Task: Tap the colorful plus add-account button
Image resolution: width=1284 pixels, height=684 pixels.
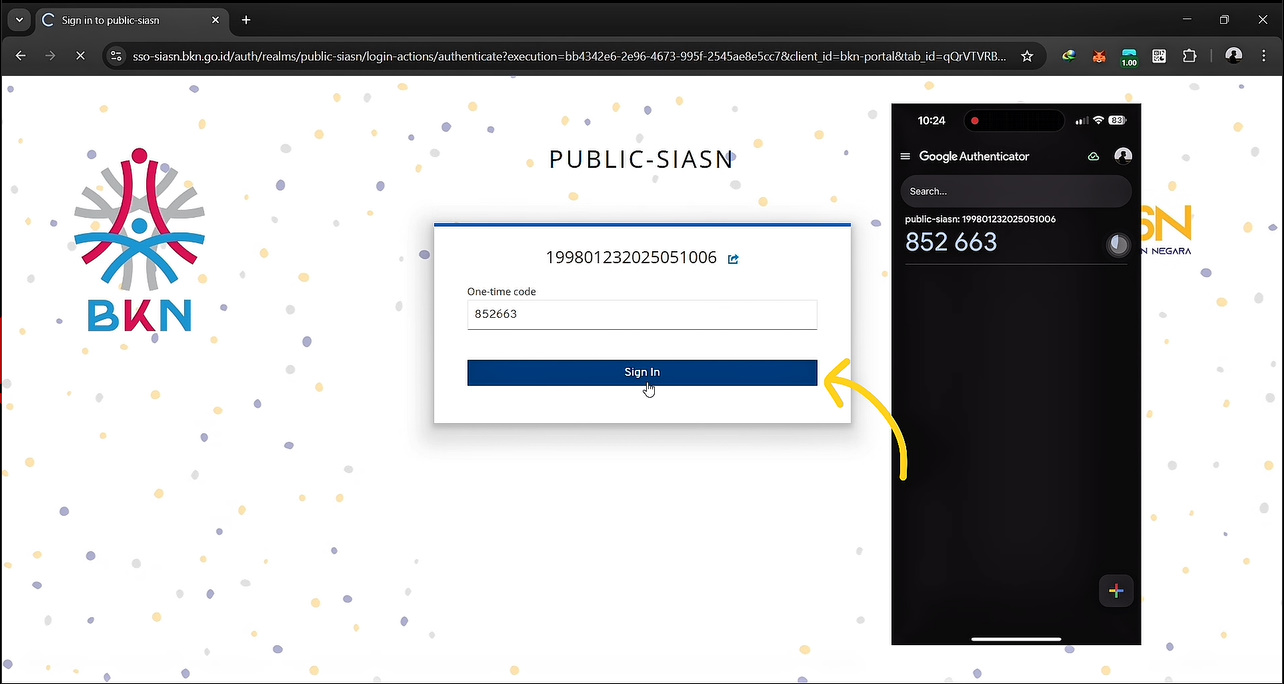Action: click(x=1116, y=591)
